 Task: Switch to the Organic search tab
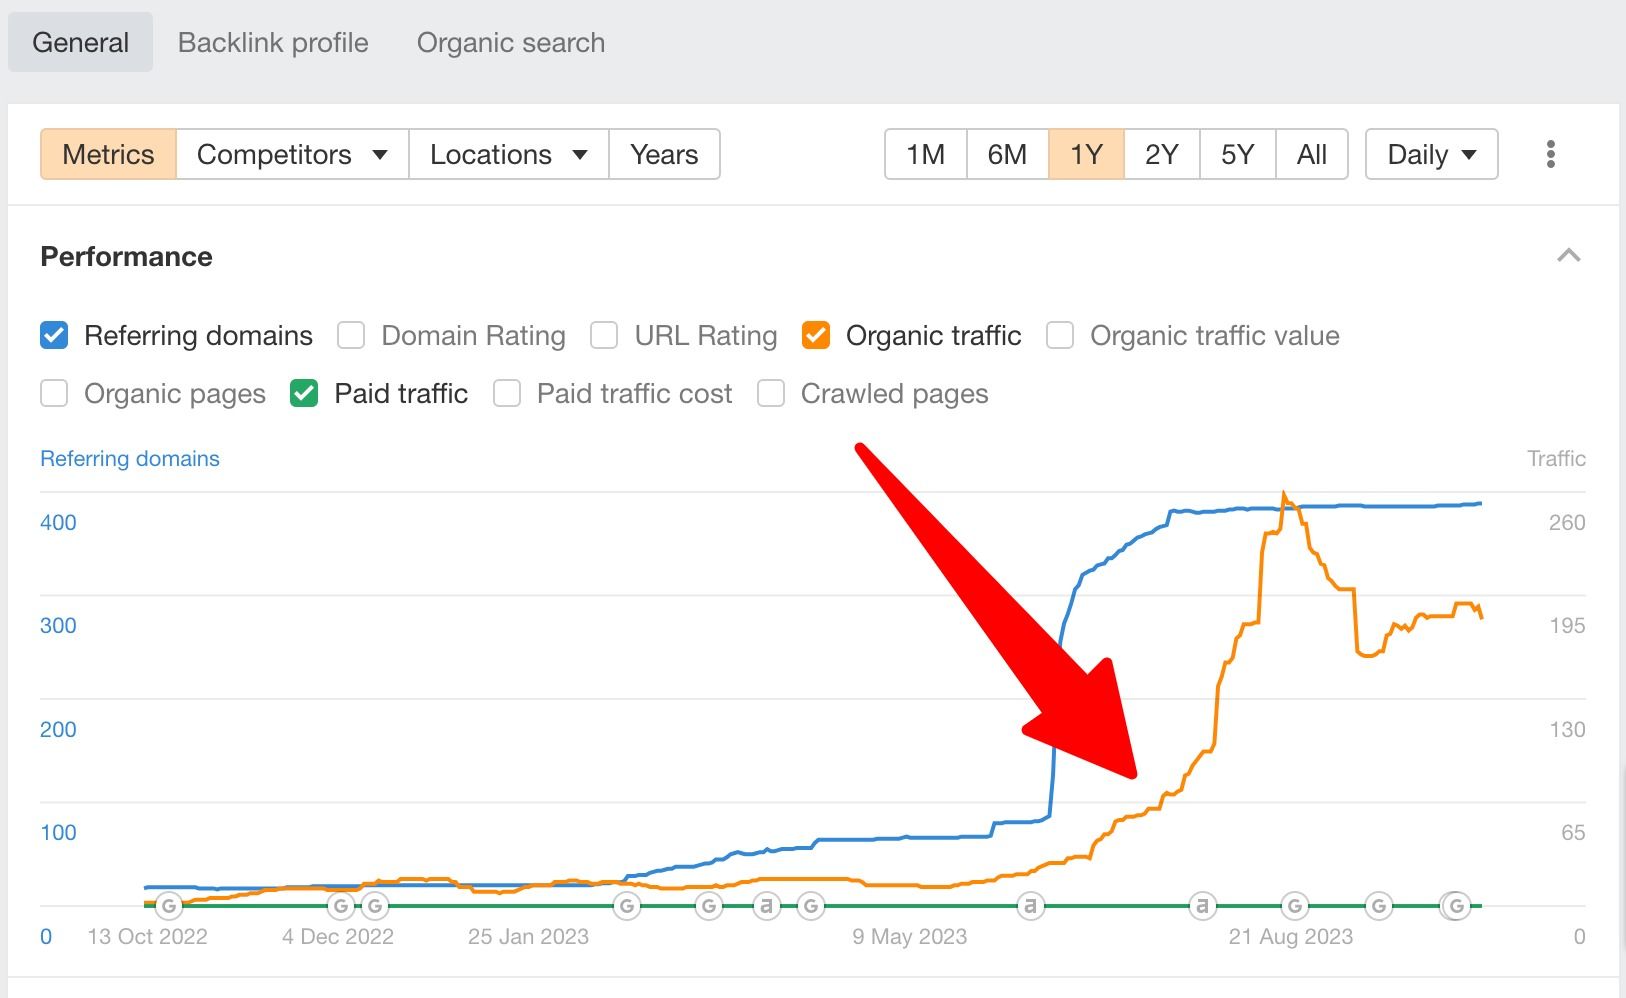tap(511, 42)
